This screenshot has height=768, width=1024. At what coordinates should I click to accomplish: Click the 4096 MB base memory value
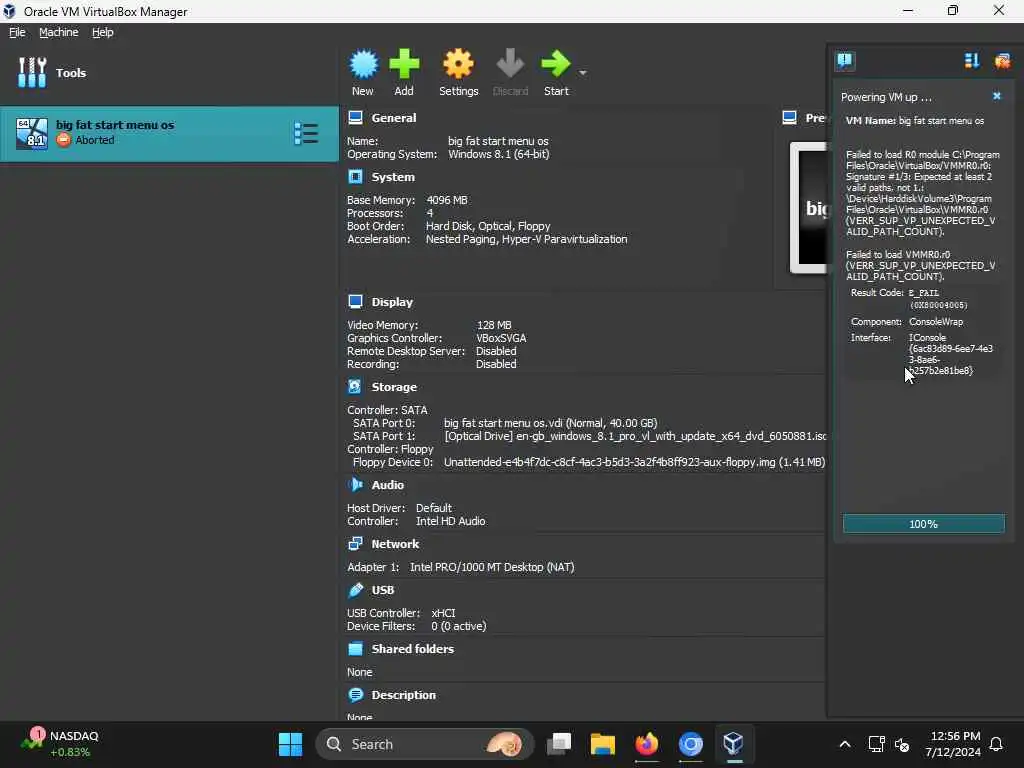(x=447, y=200)
